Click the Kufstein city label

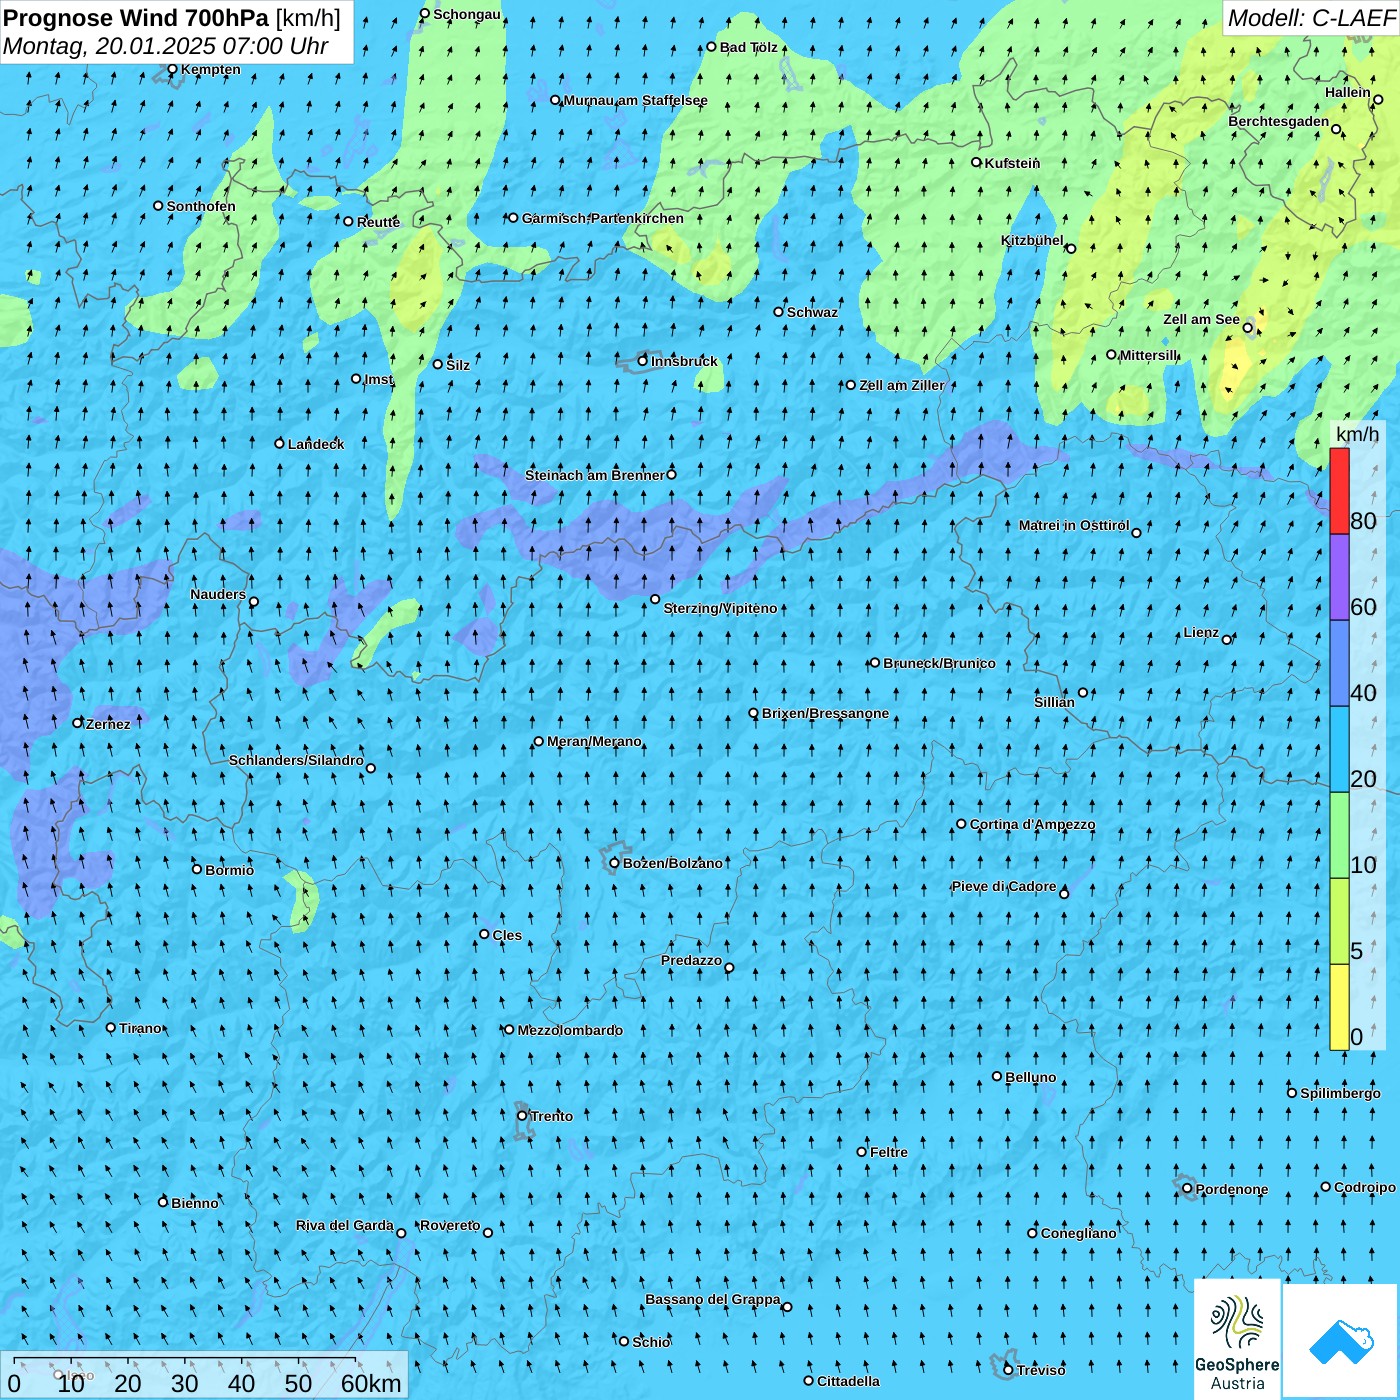(1012, 163)
